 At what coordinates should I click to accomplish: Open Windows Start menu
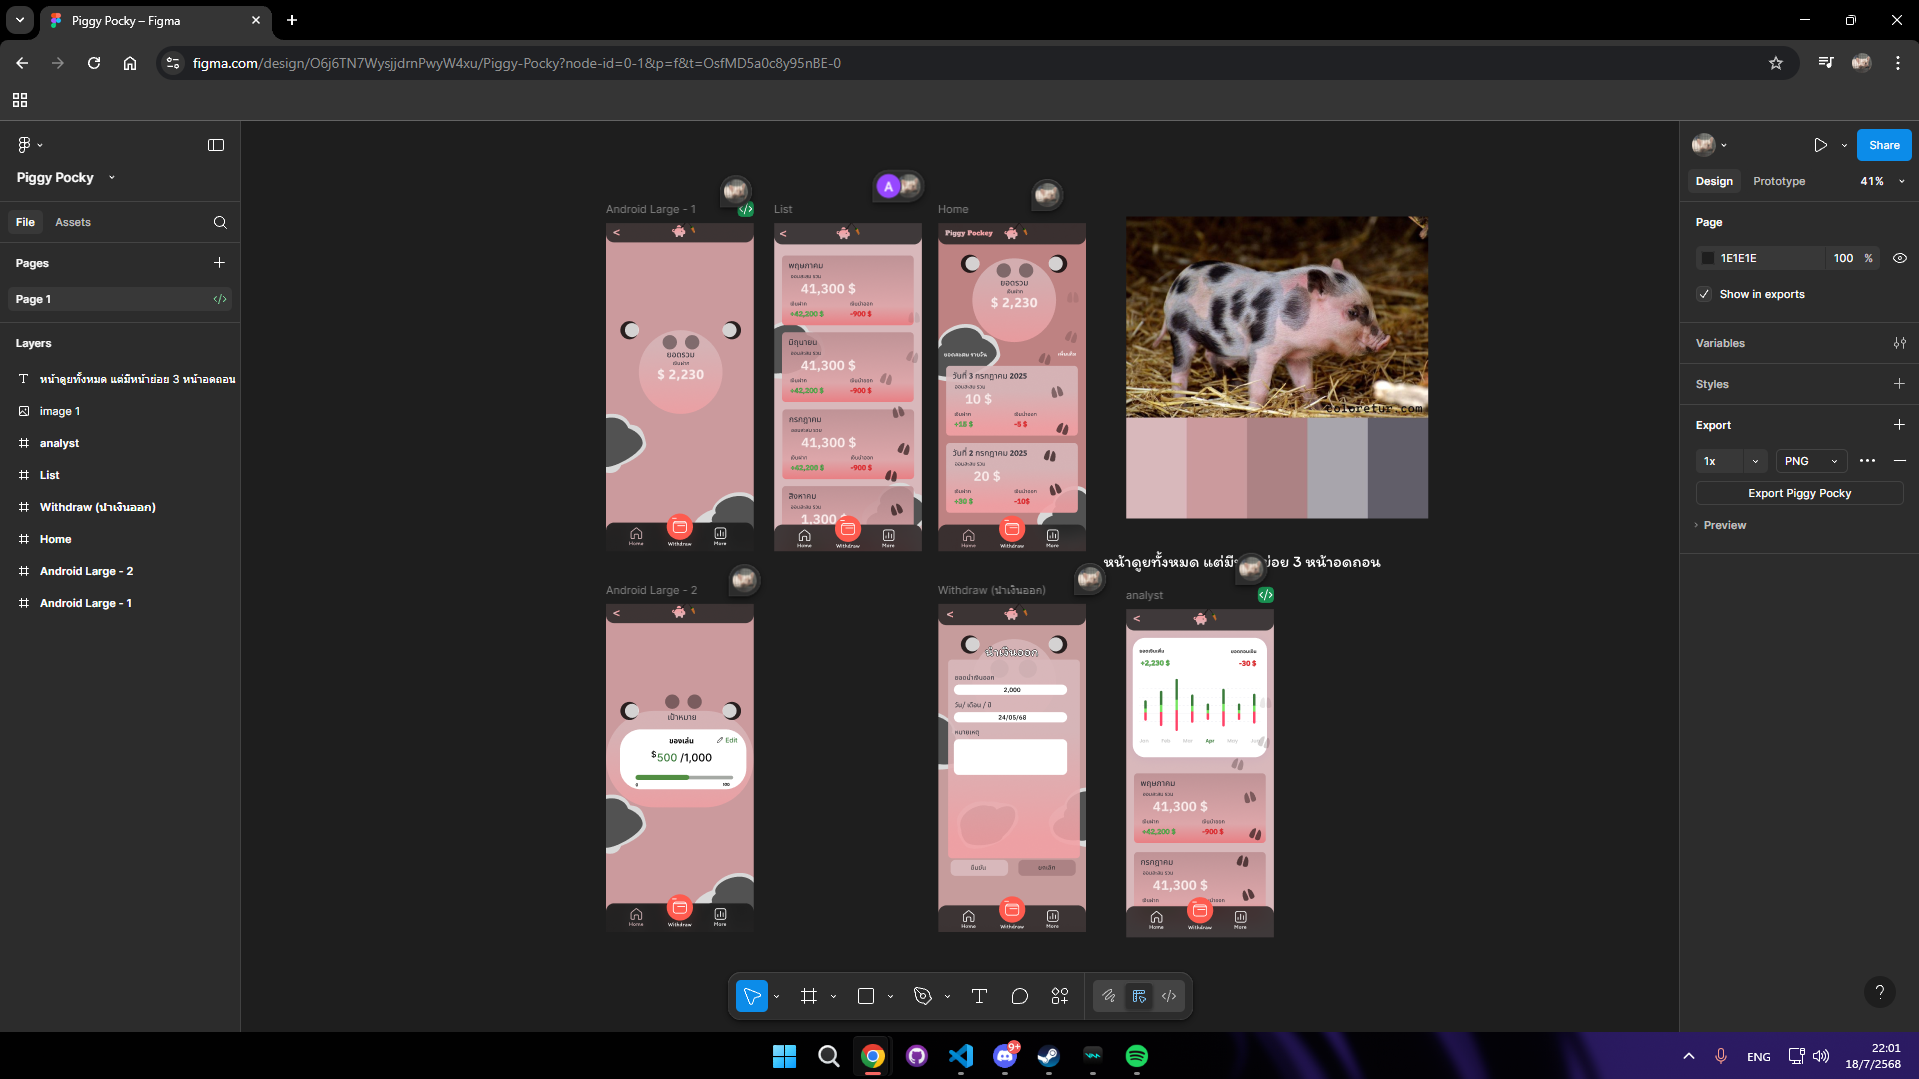tap(785, 1056)
